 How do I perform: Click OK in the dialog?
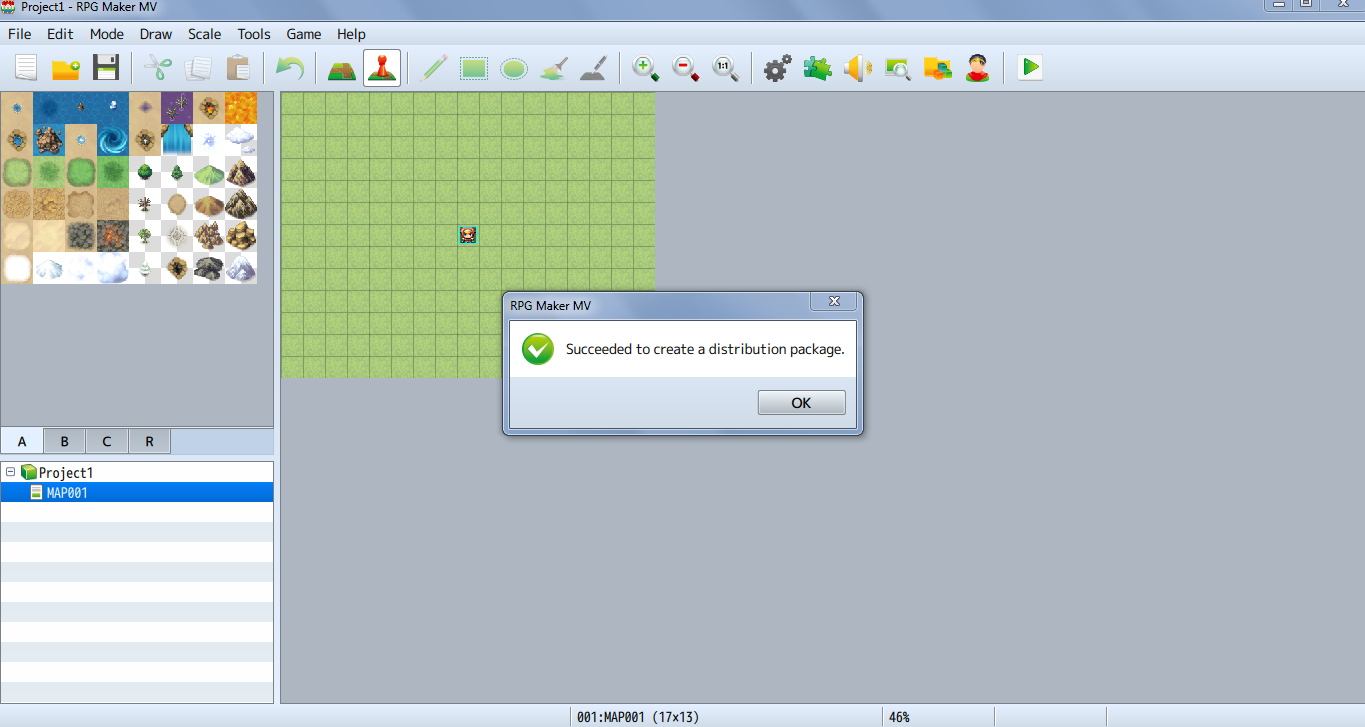801,403
